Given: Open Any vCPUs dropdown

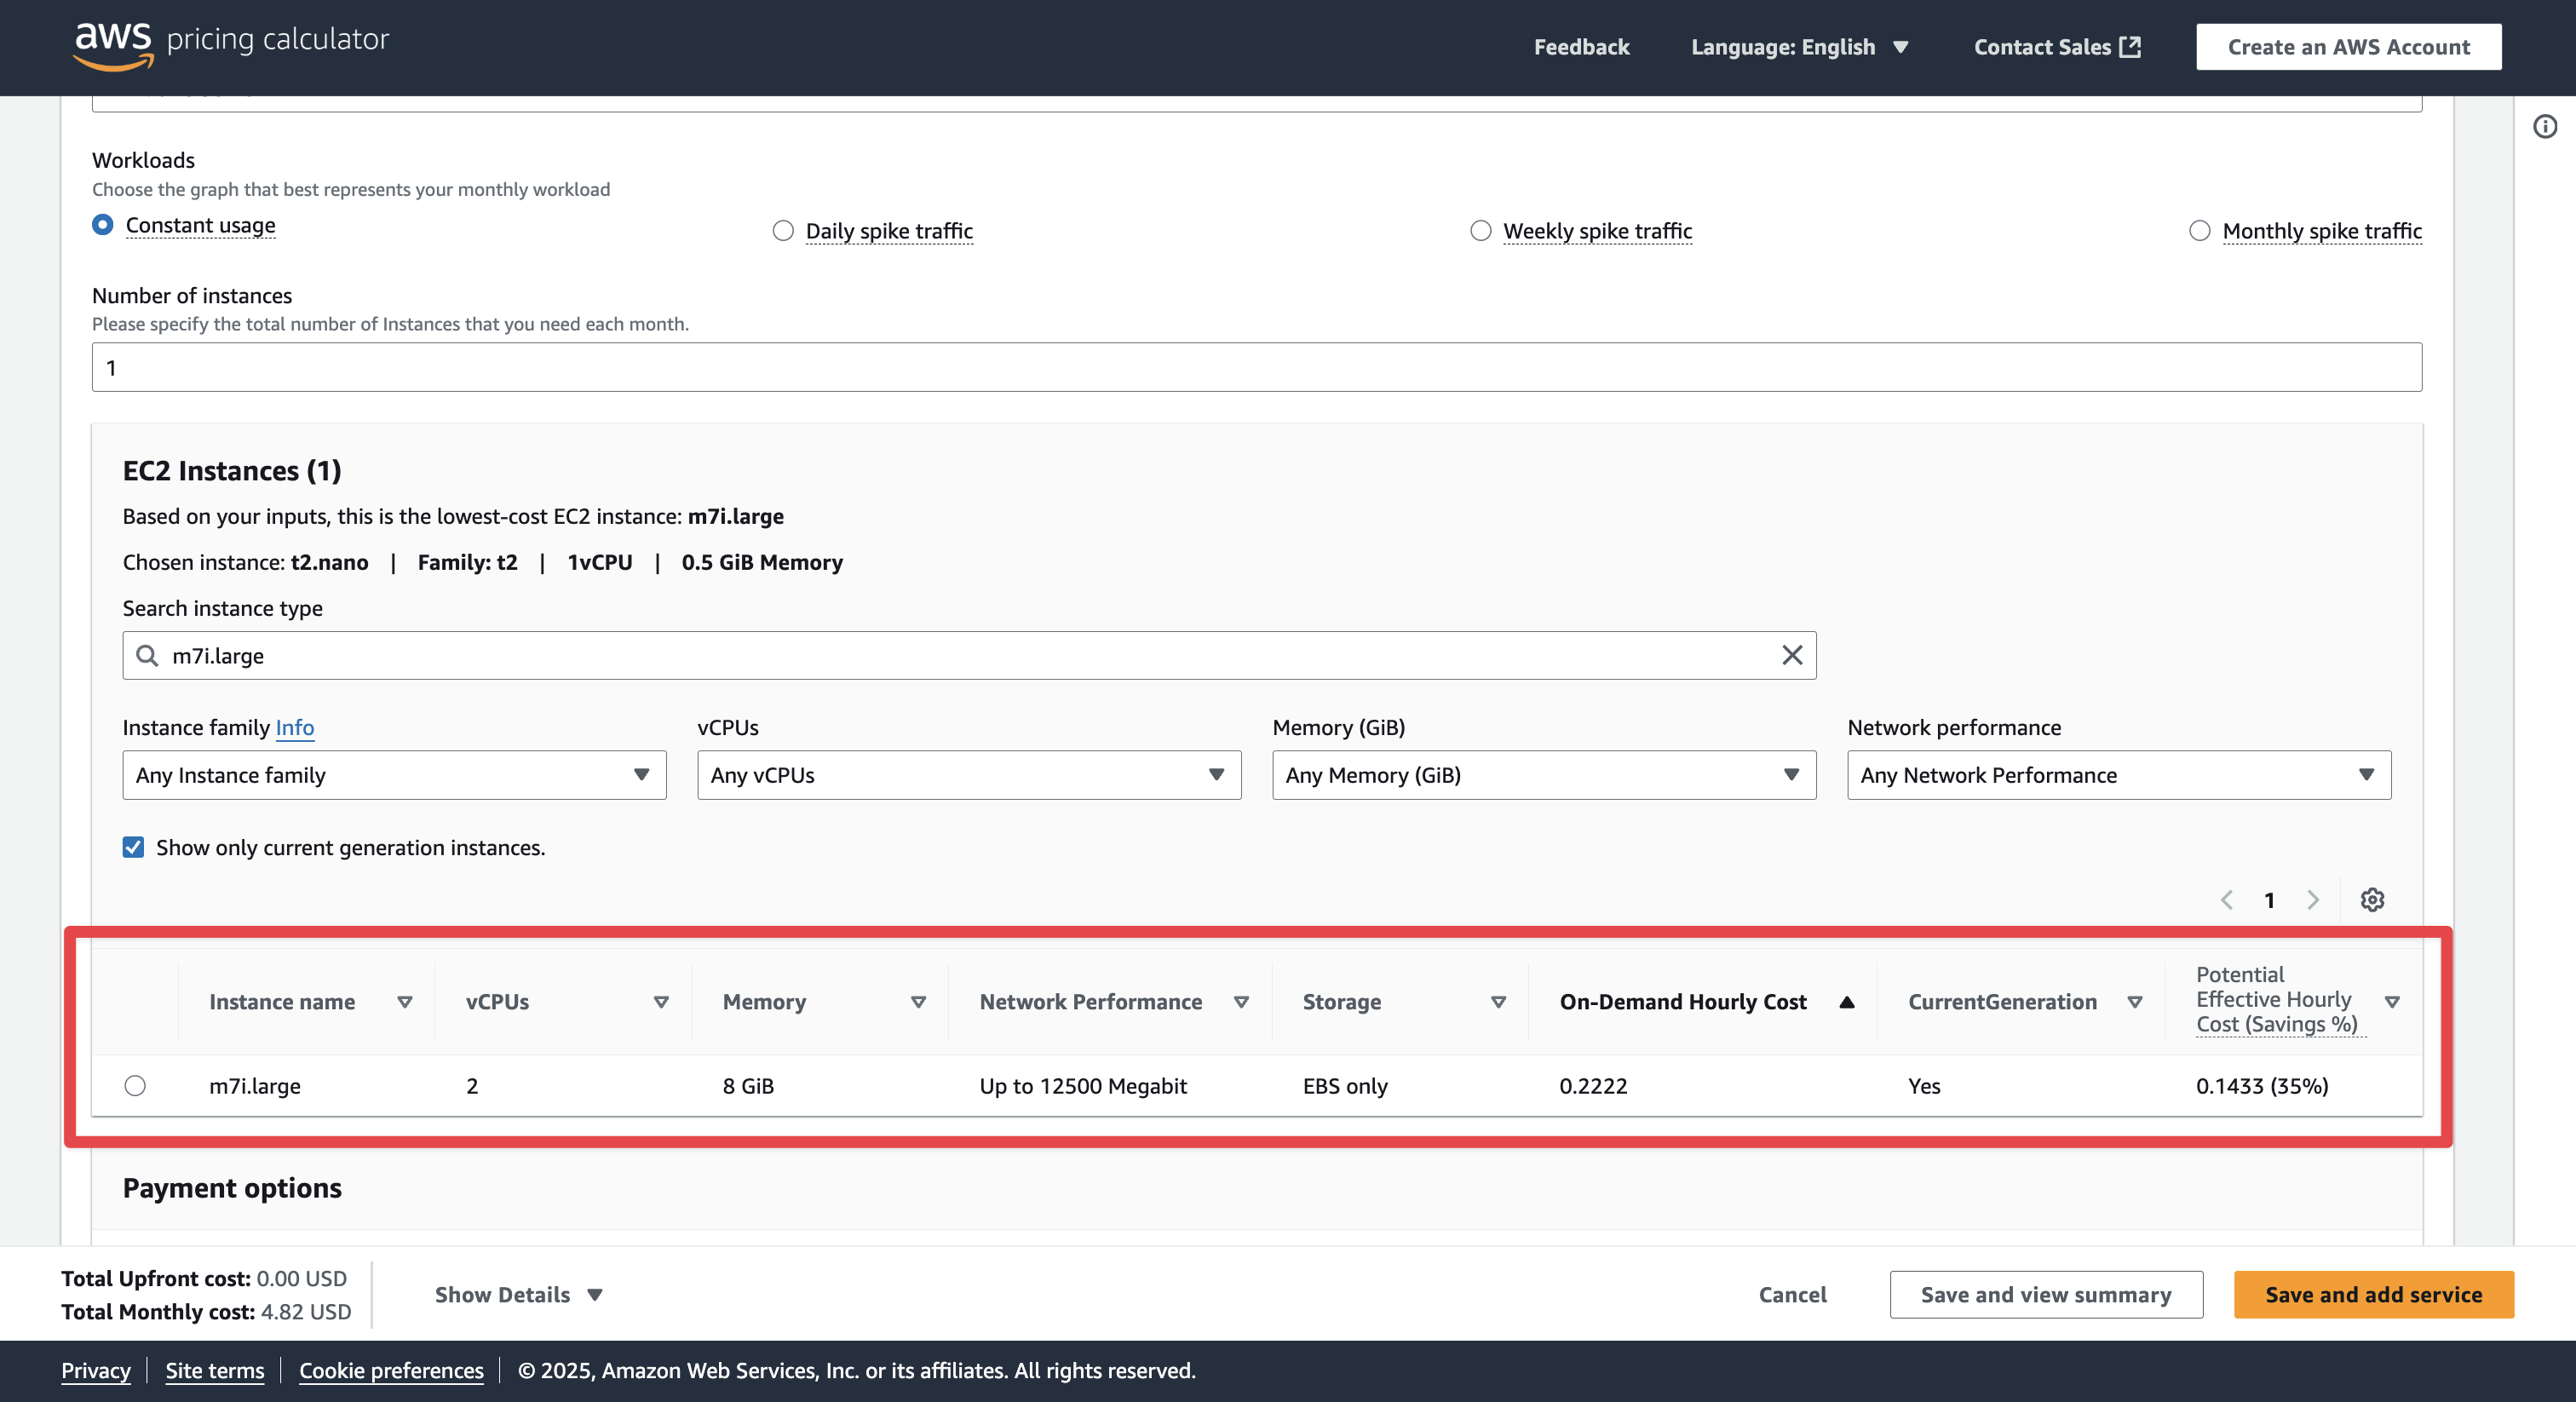Looking at the screenshot, I should (x=969, y=775).
